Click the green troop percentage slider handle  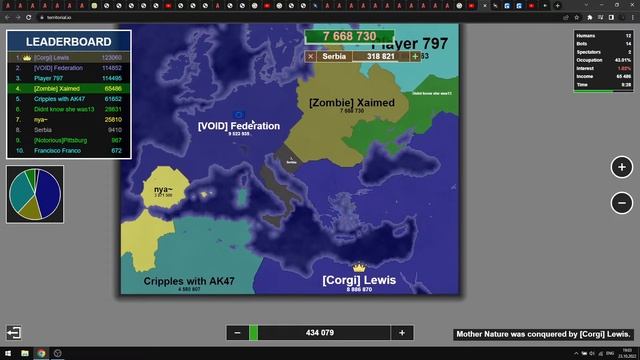click(x=253, y=333)
